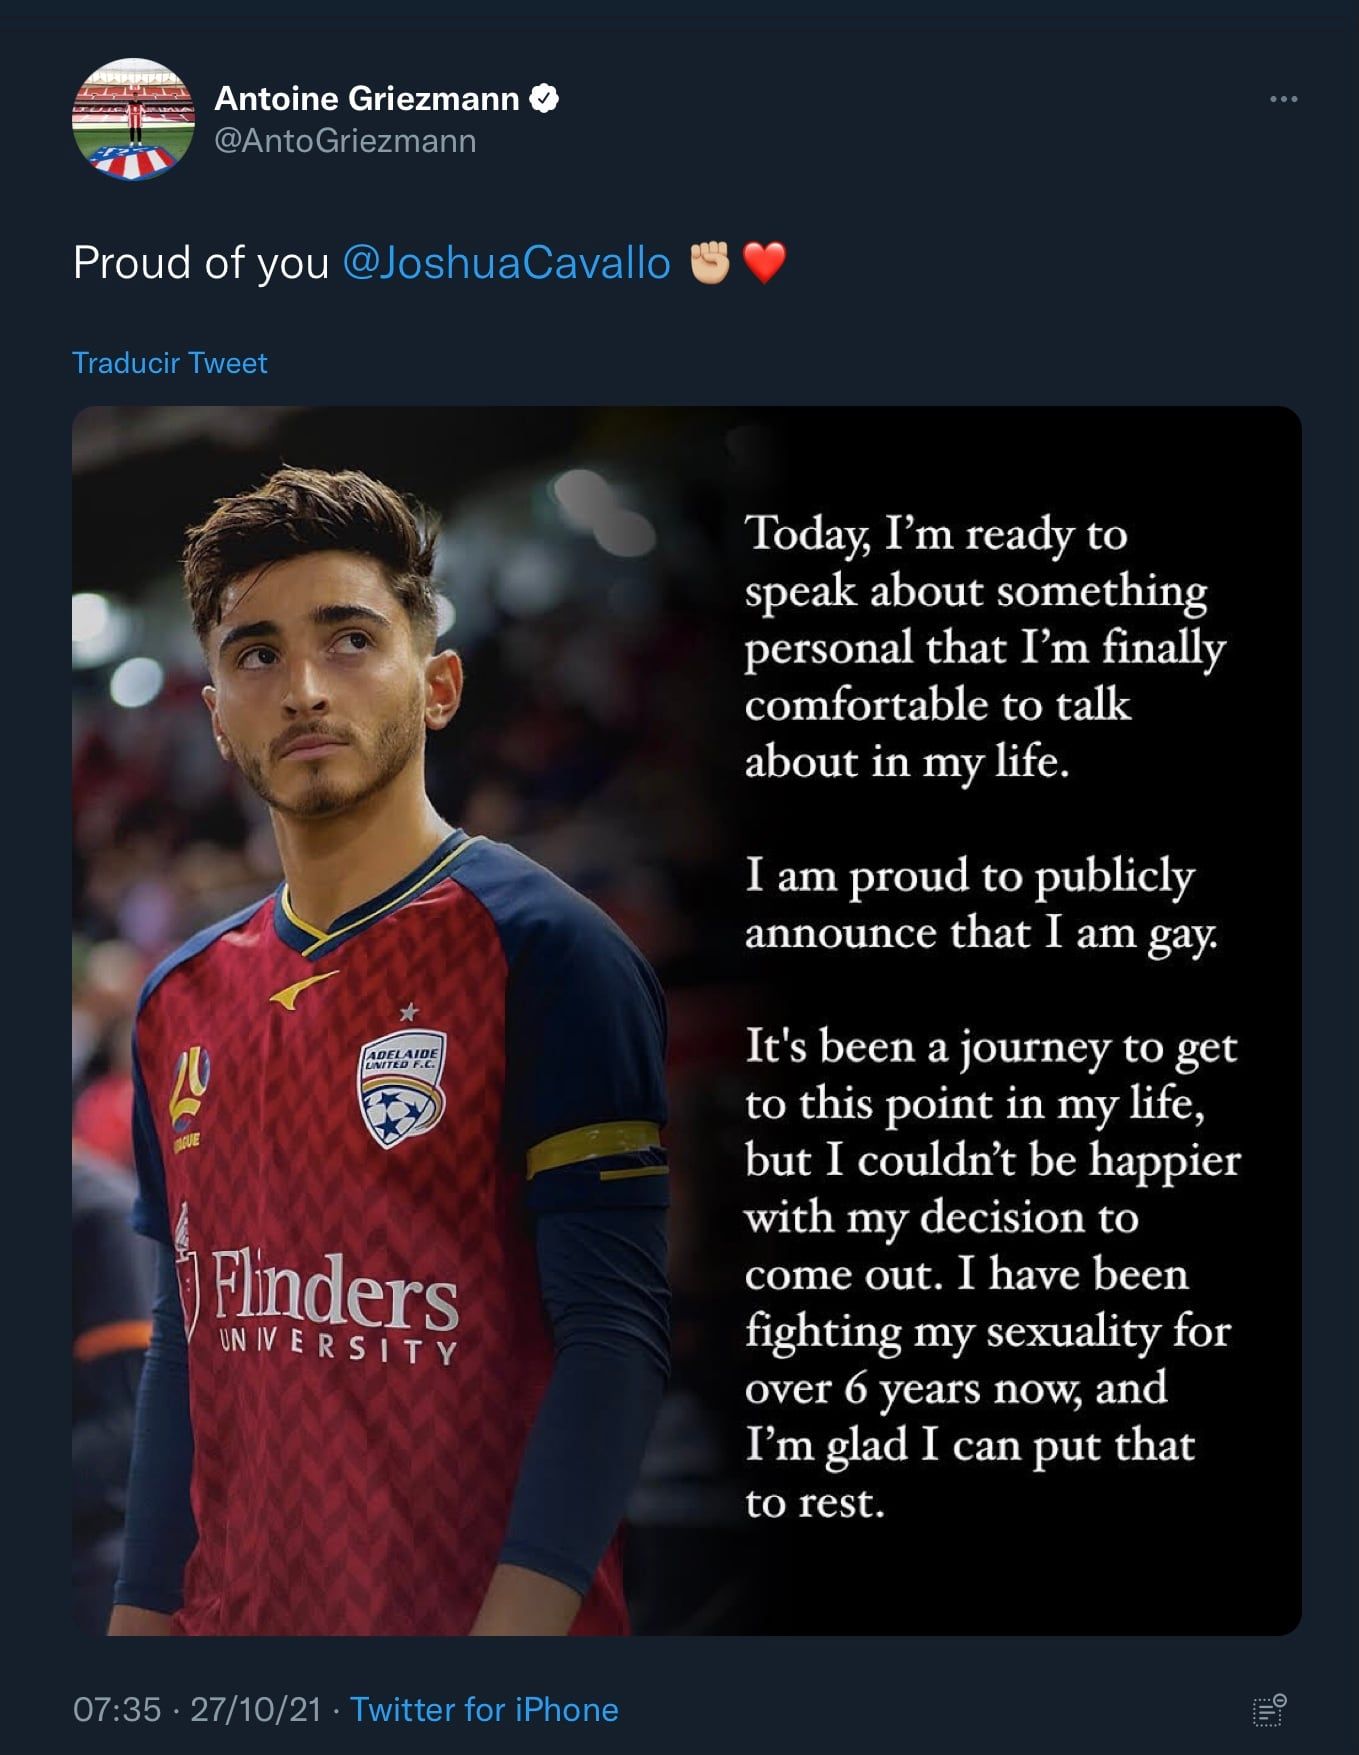Click Antoine Griezmann's profile avatar
The width and height of the screenshot is (1359, 1755).
(x=133, y=119)
